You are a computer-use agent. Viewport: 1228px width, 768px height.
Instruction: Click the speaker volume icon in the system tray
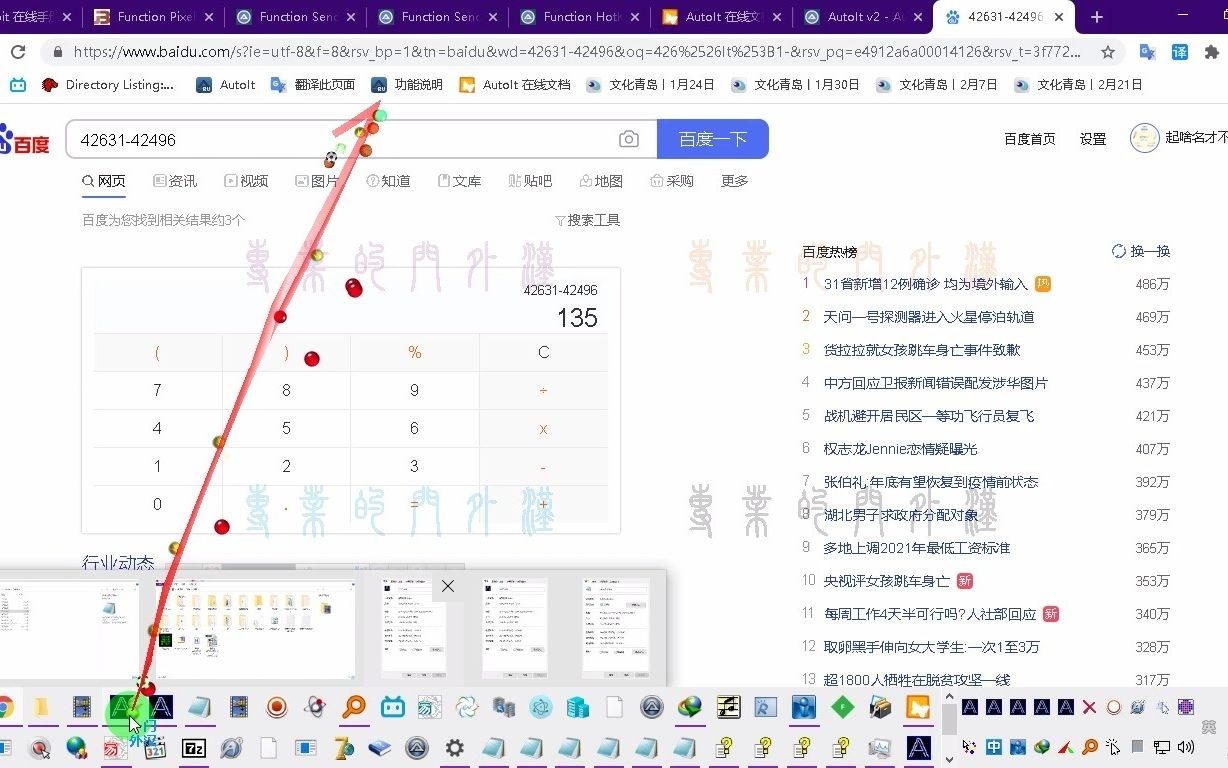point(1185,747)
